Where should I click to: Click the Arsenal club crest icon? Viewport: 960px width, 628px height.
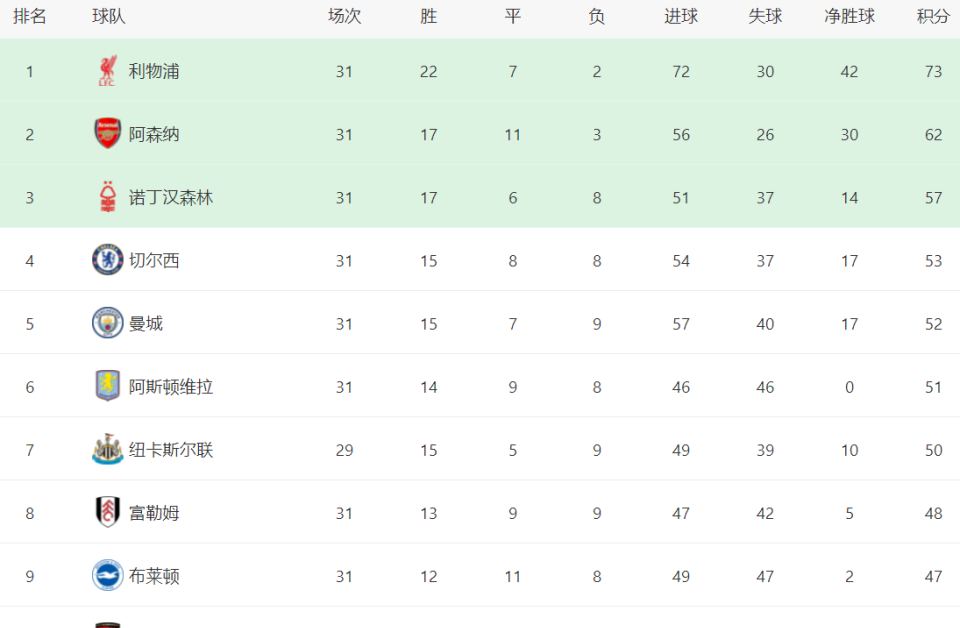[108, 133]
